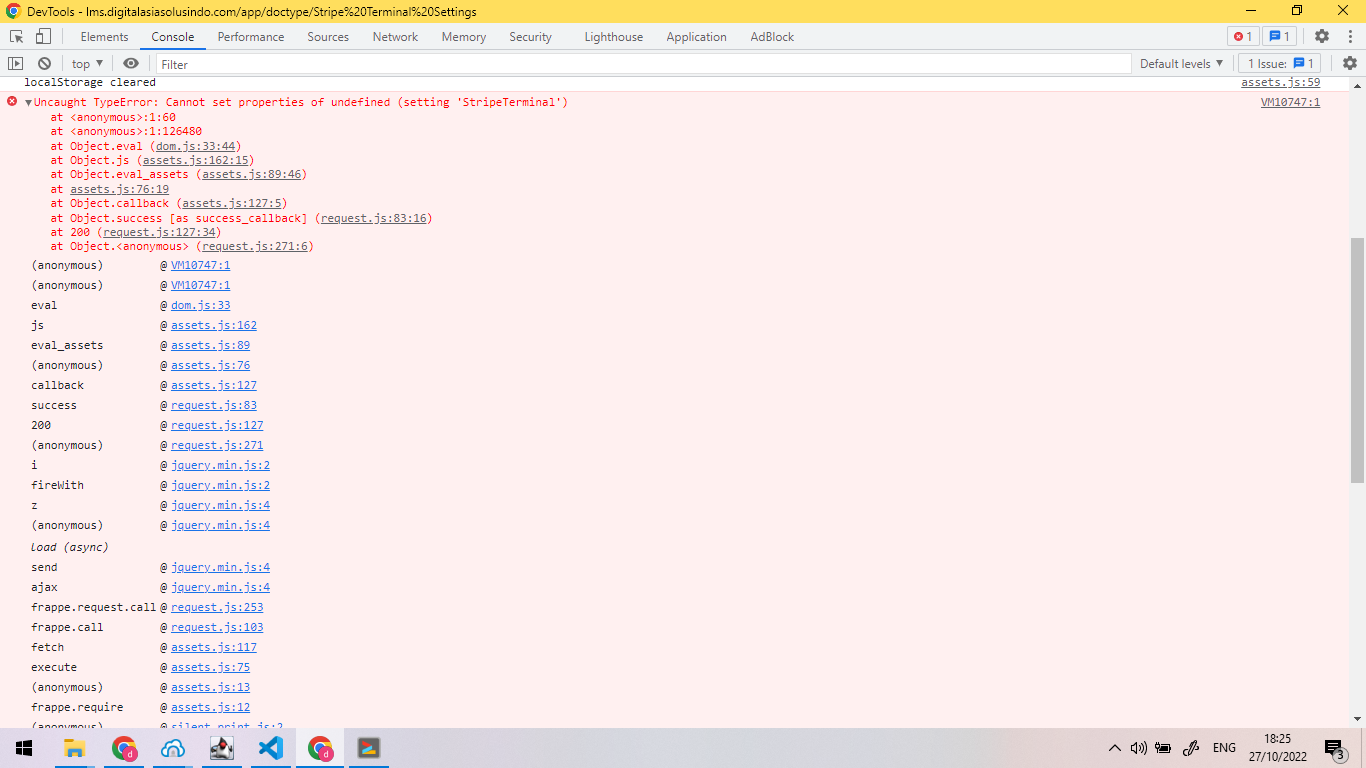Follow the assets.js:162:15 link
This screenshot has width=1366, height=768.
click(x=195, y=160)
